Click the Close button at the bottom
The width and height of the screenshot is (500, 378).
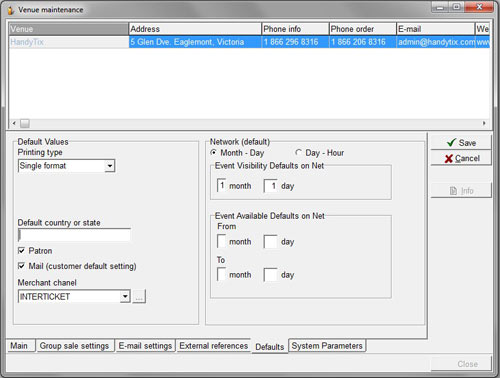pos(461,364)
